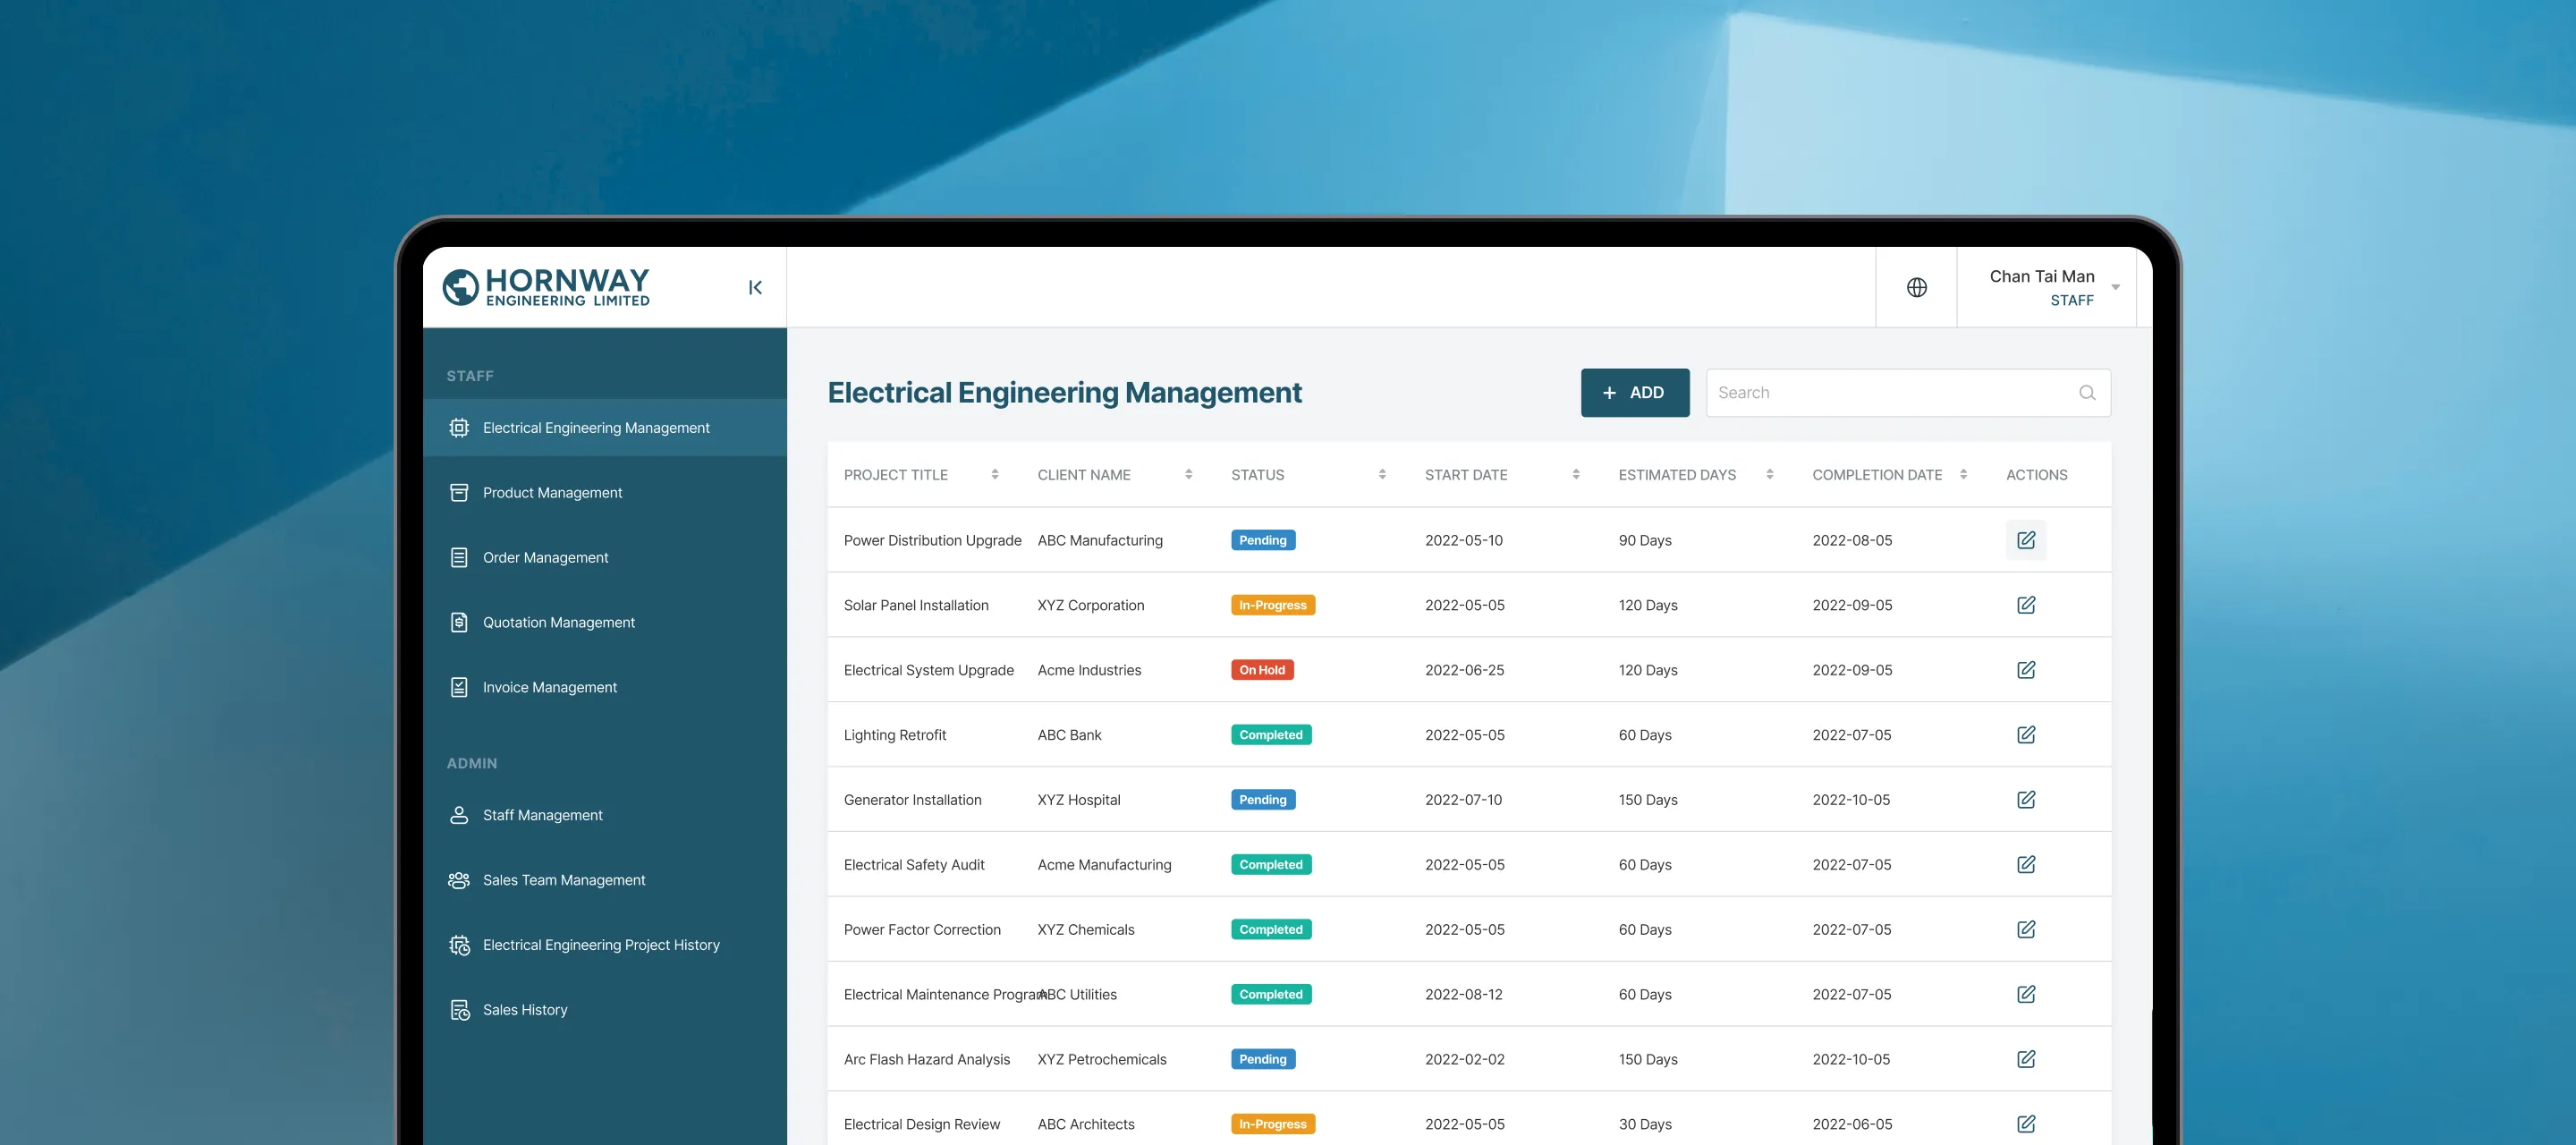Click the search magnifier icon
Screen dimensions: 2576x1145
pyautogui.click(x=2086, y=393)
